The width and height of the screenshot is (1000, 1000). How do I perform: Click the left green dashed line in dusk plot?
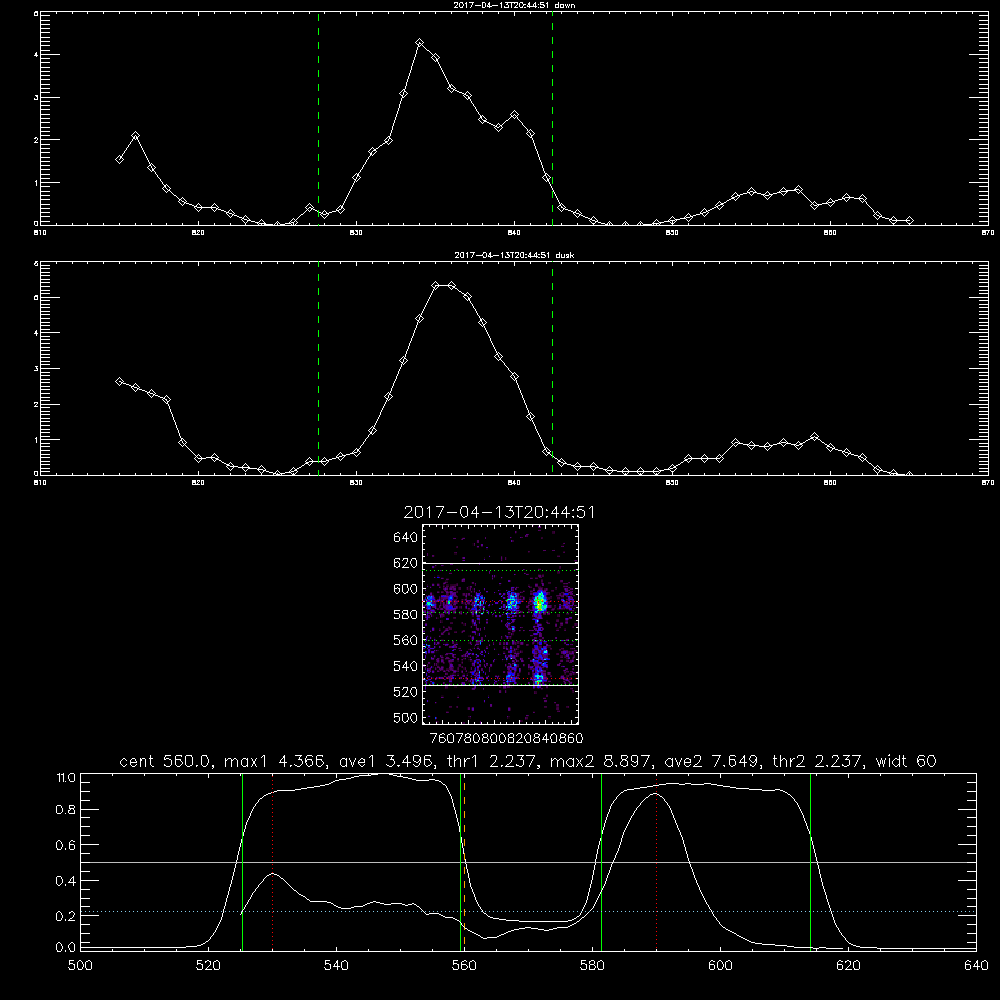(318, 369)
